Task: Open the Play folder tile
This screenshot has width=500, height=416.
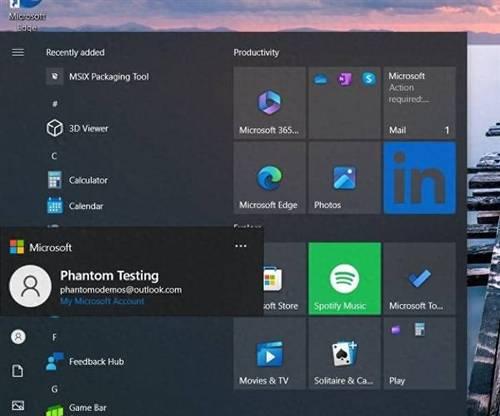Action: point(420,353)
